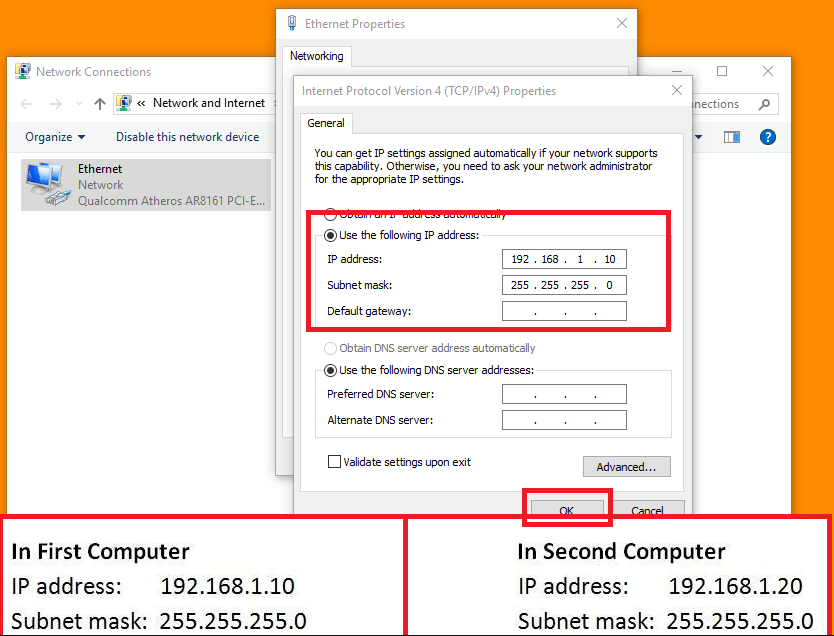Click the search magnifier icon

pyautogui.click(x=764, y=104)
